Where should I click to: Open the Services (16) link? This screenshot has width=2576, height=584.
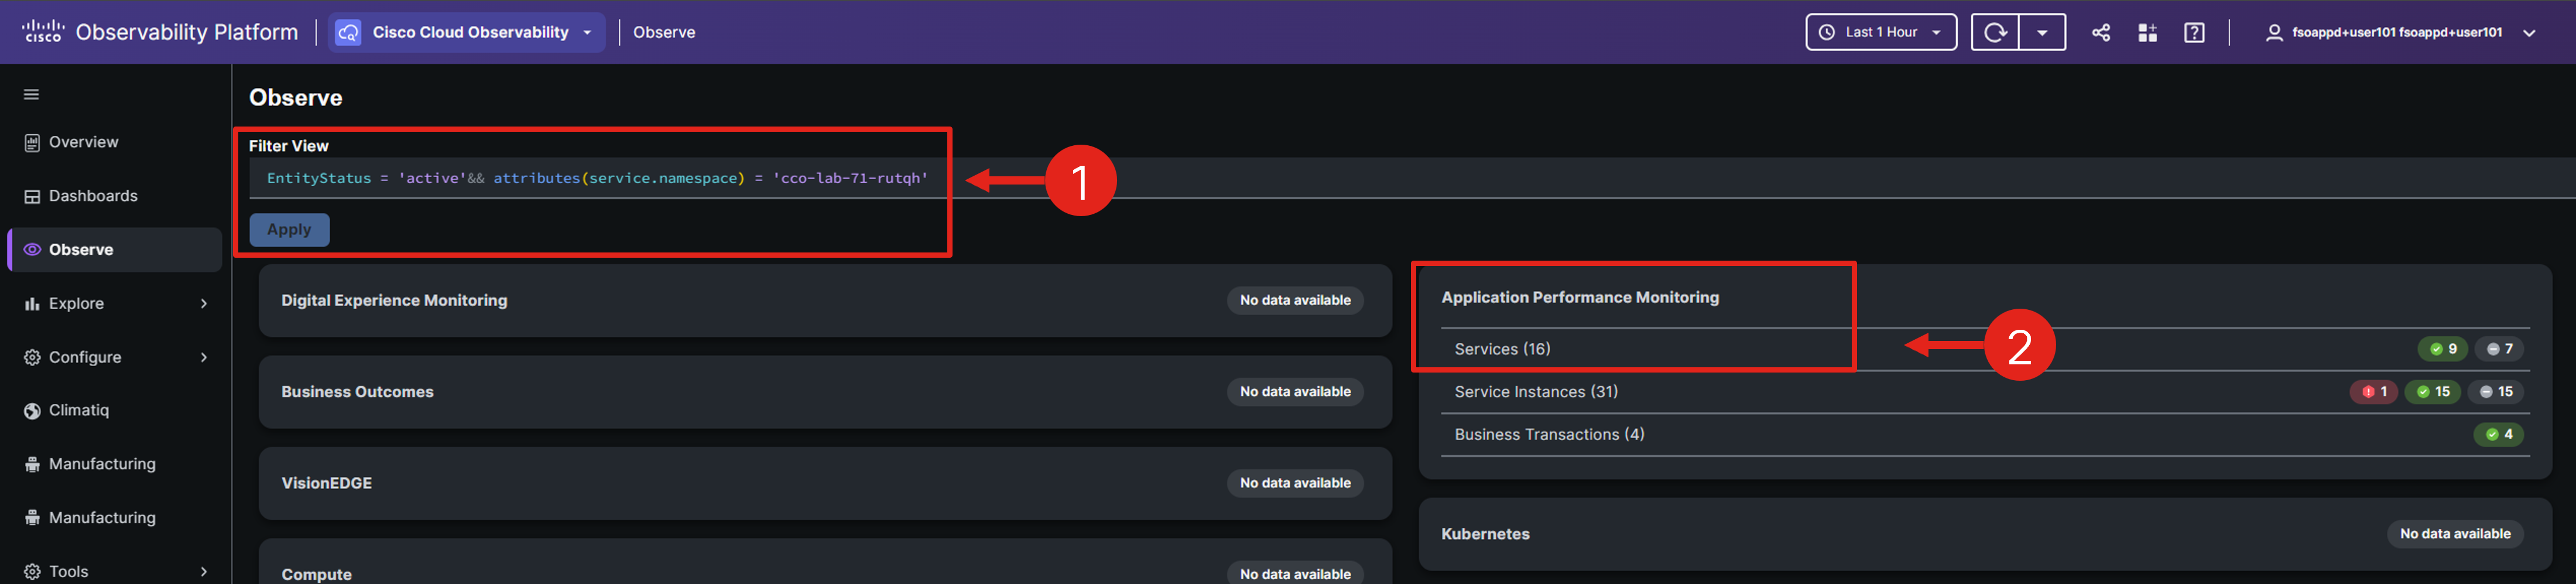click(x=1502, y=349)
